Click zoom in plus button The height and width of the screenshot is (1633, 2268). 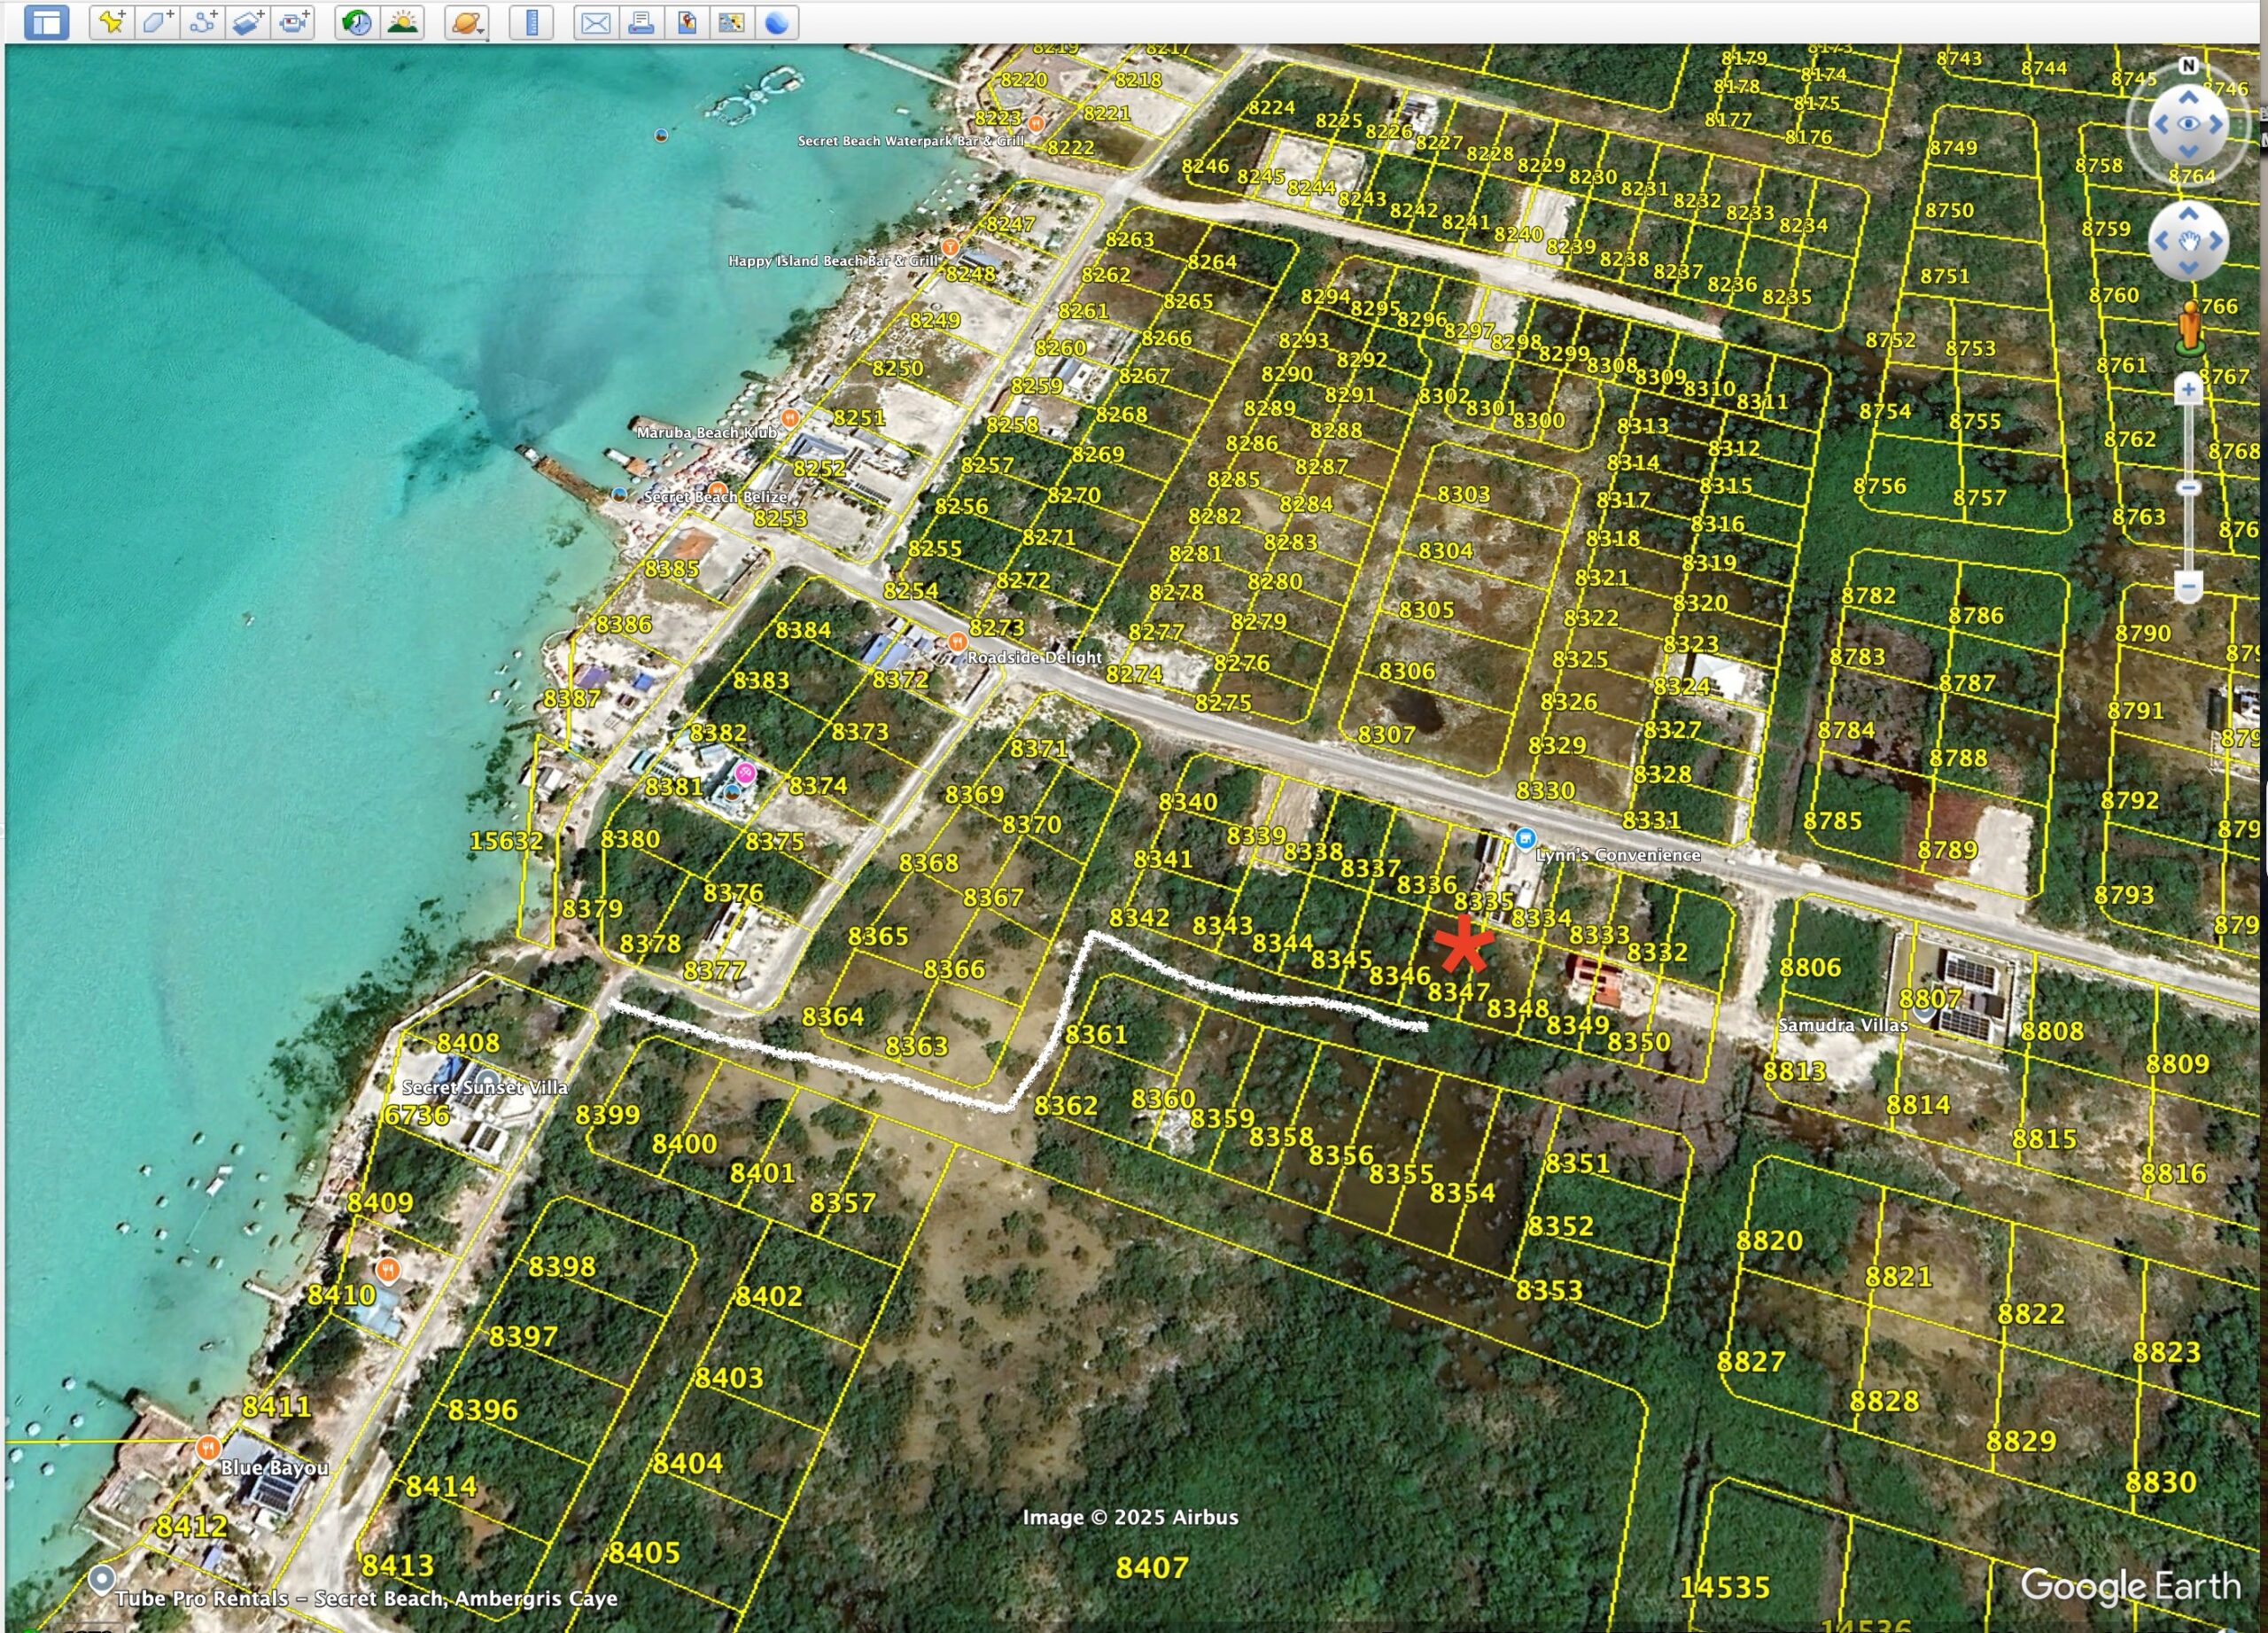(x=2188, y=390)
